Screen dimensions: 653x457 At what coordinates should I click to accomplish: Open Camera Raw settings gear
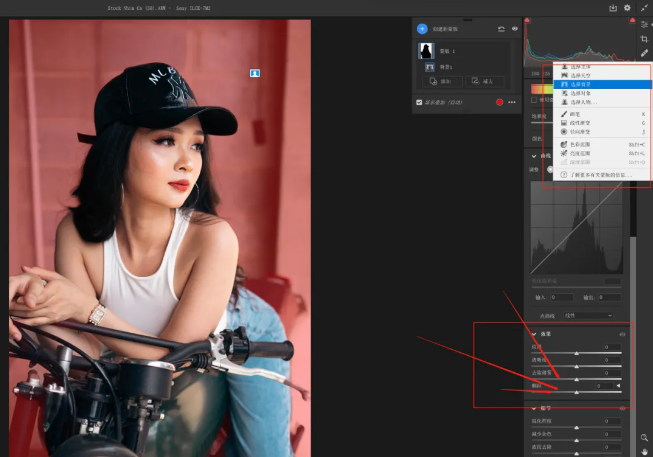tap(627, 7)
